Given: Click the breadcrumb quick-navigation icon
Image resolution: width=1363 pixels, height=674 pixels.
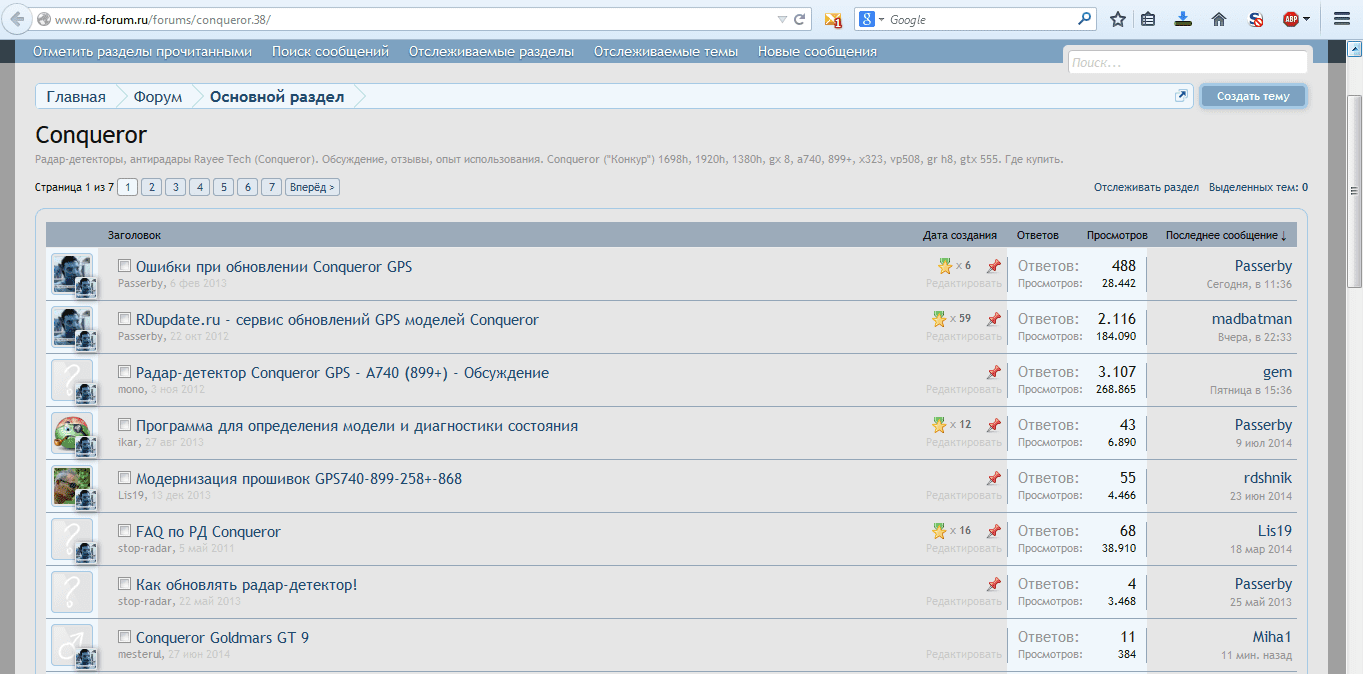Looking at the screenshot, I should click(x=1181, y=96).
